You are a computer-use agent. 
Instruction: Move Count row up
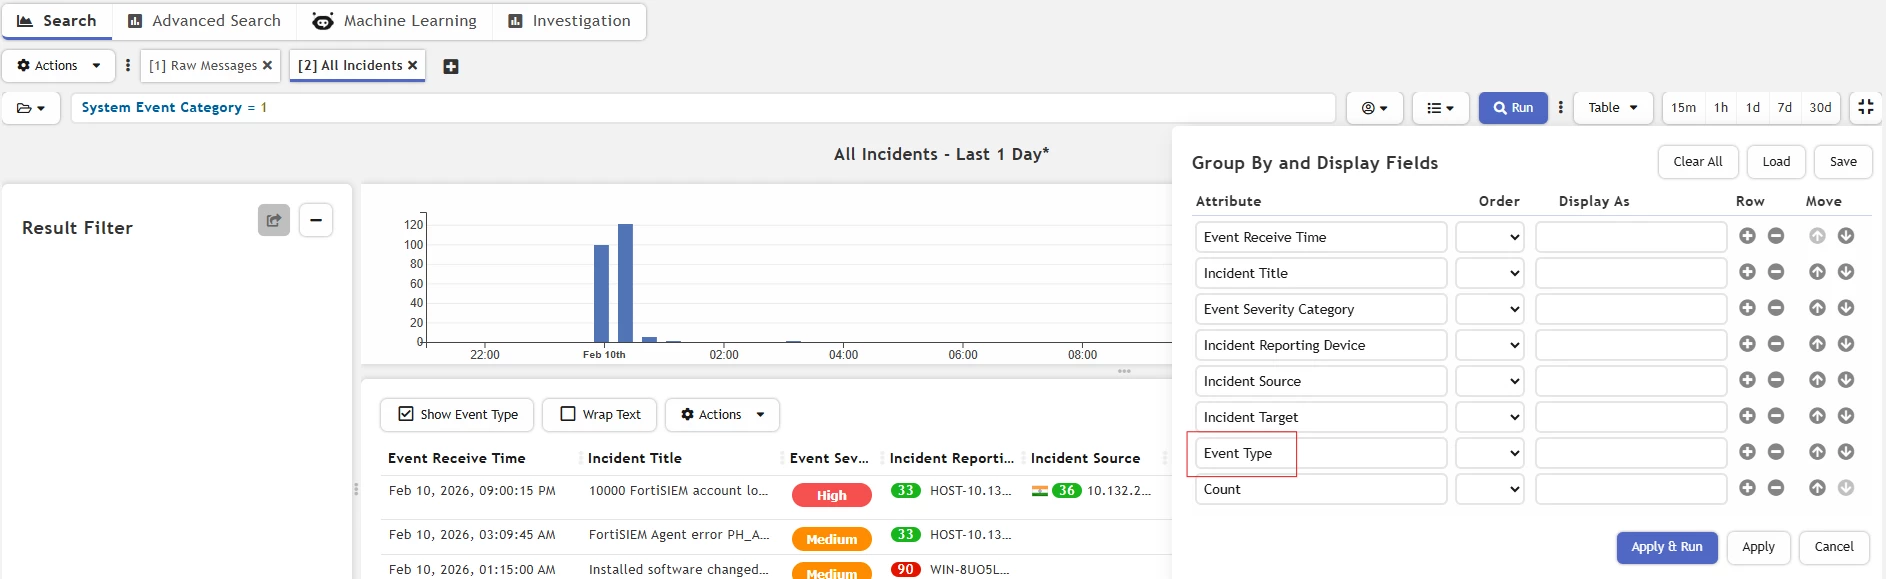1817,488
